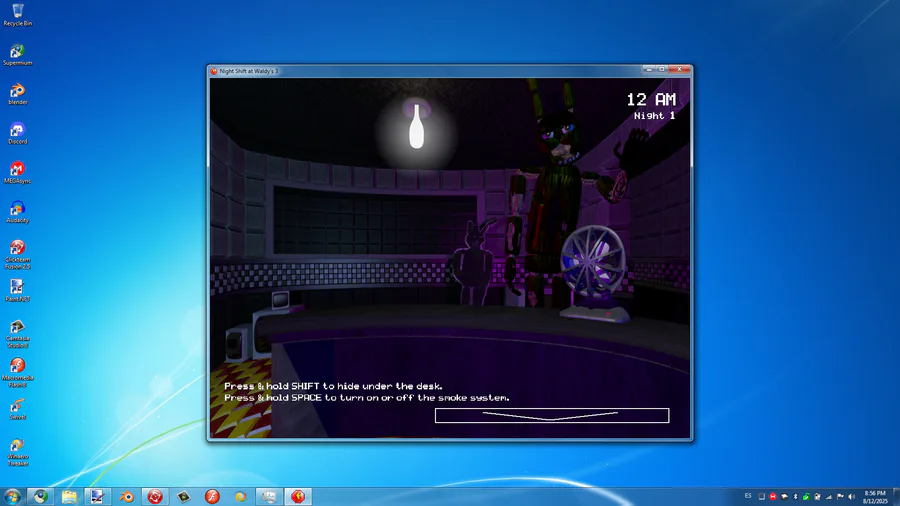Click the 12 AM clock text

pos(651,99)
